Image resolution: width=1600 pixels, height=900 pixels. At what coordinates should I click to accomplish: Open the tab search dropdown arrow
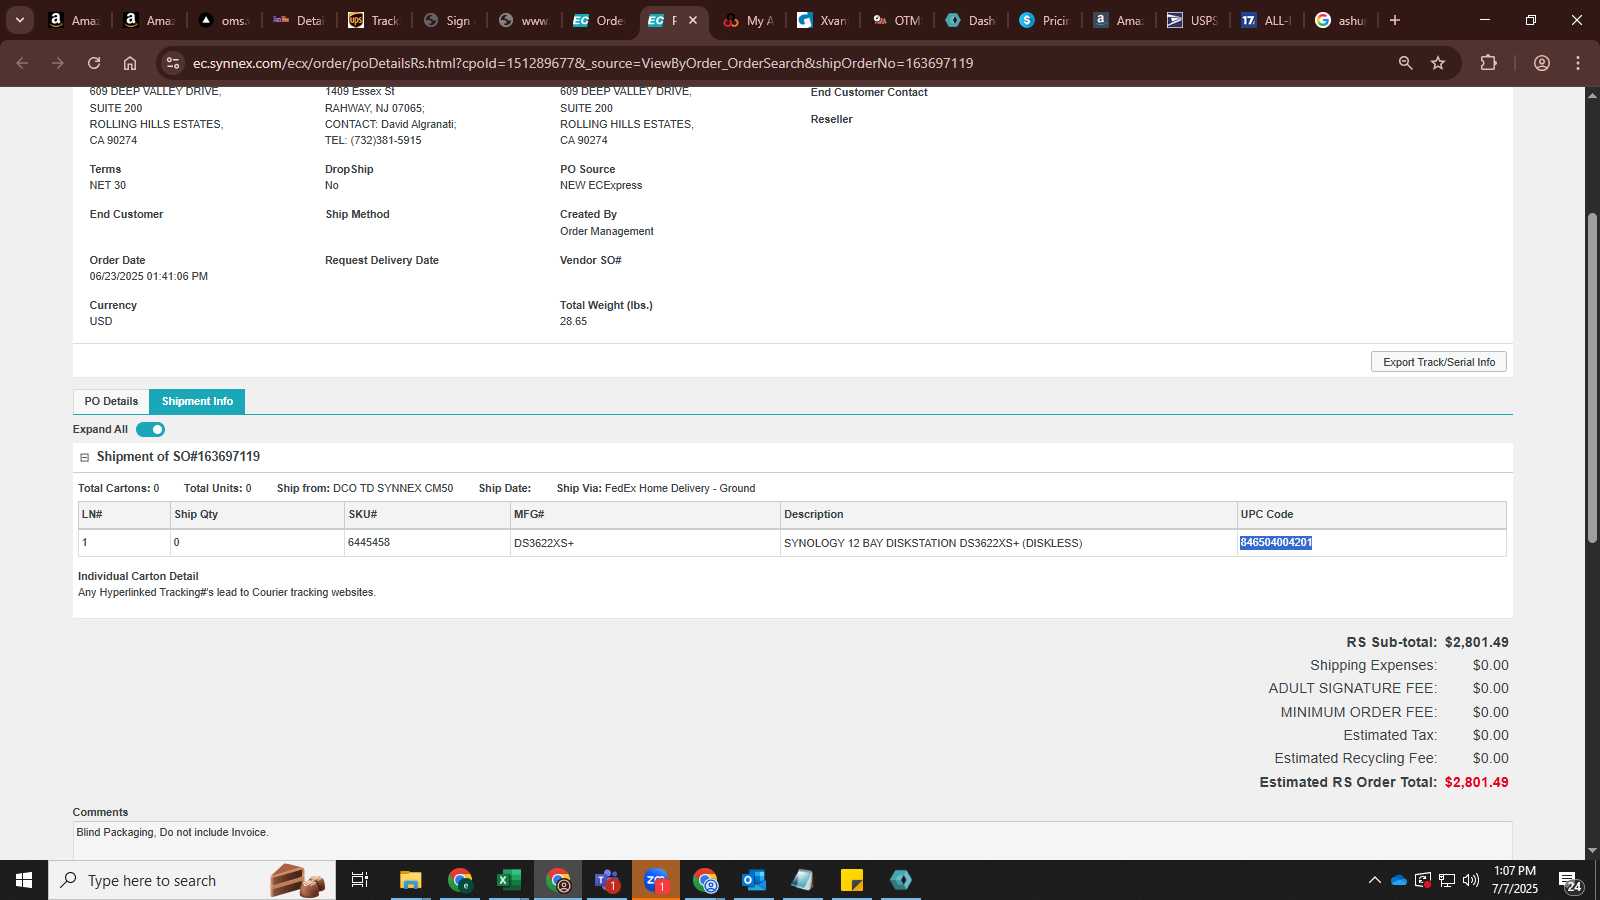click(19, 20)
